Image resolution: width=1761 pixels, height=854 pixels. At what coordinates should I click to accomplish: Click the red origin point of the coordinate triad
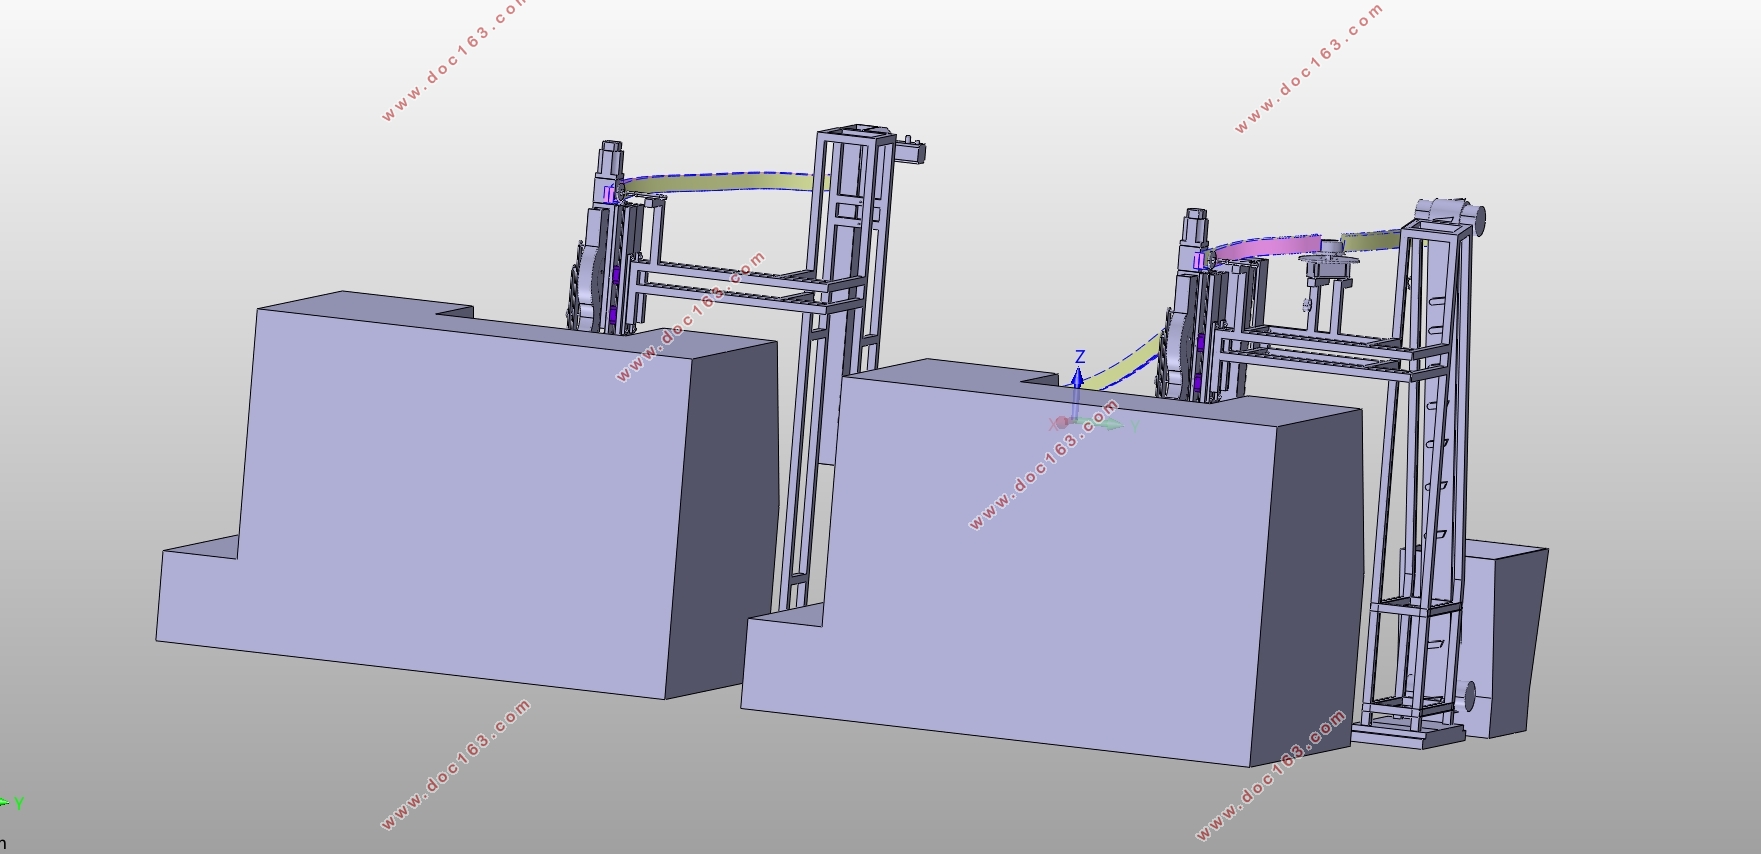point(1062,422)
